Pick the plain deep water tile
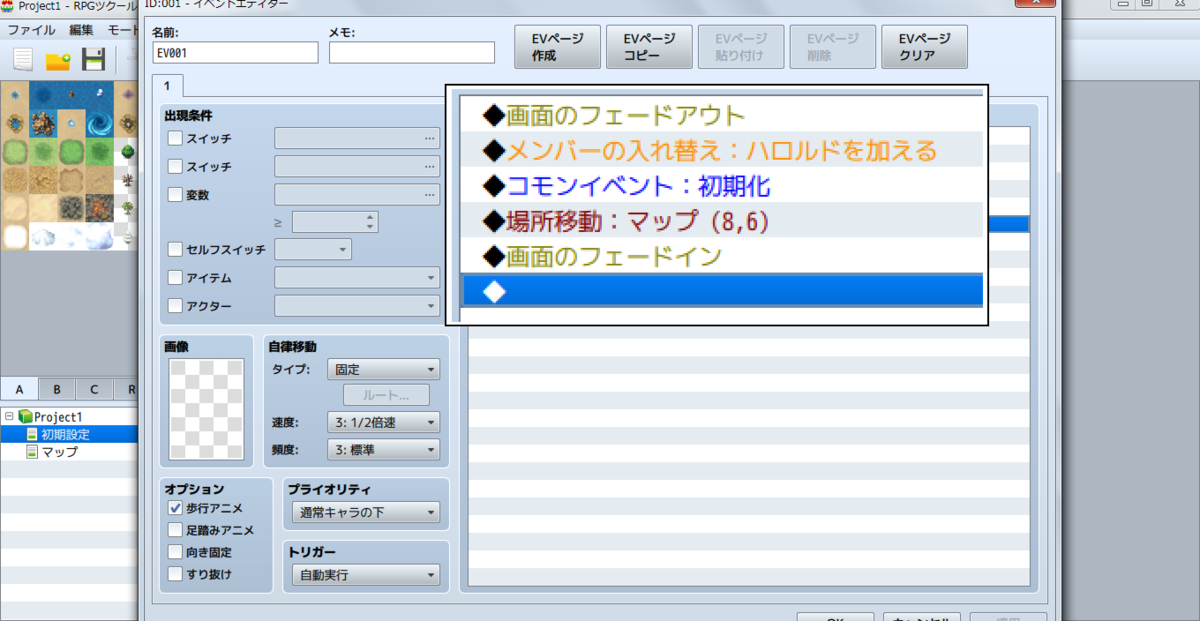 click(42, 96)
